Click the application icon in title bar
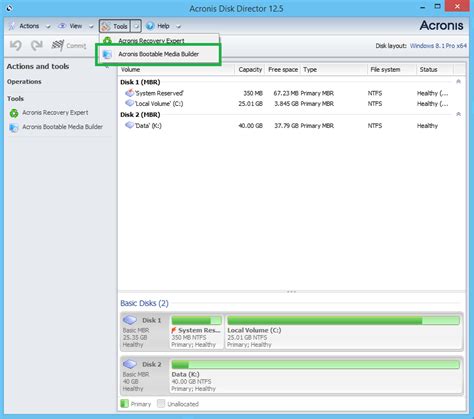474x419 pixels. pyautogui.click(x=9, y=8)
